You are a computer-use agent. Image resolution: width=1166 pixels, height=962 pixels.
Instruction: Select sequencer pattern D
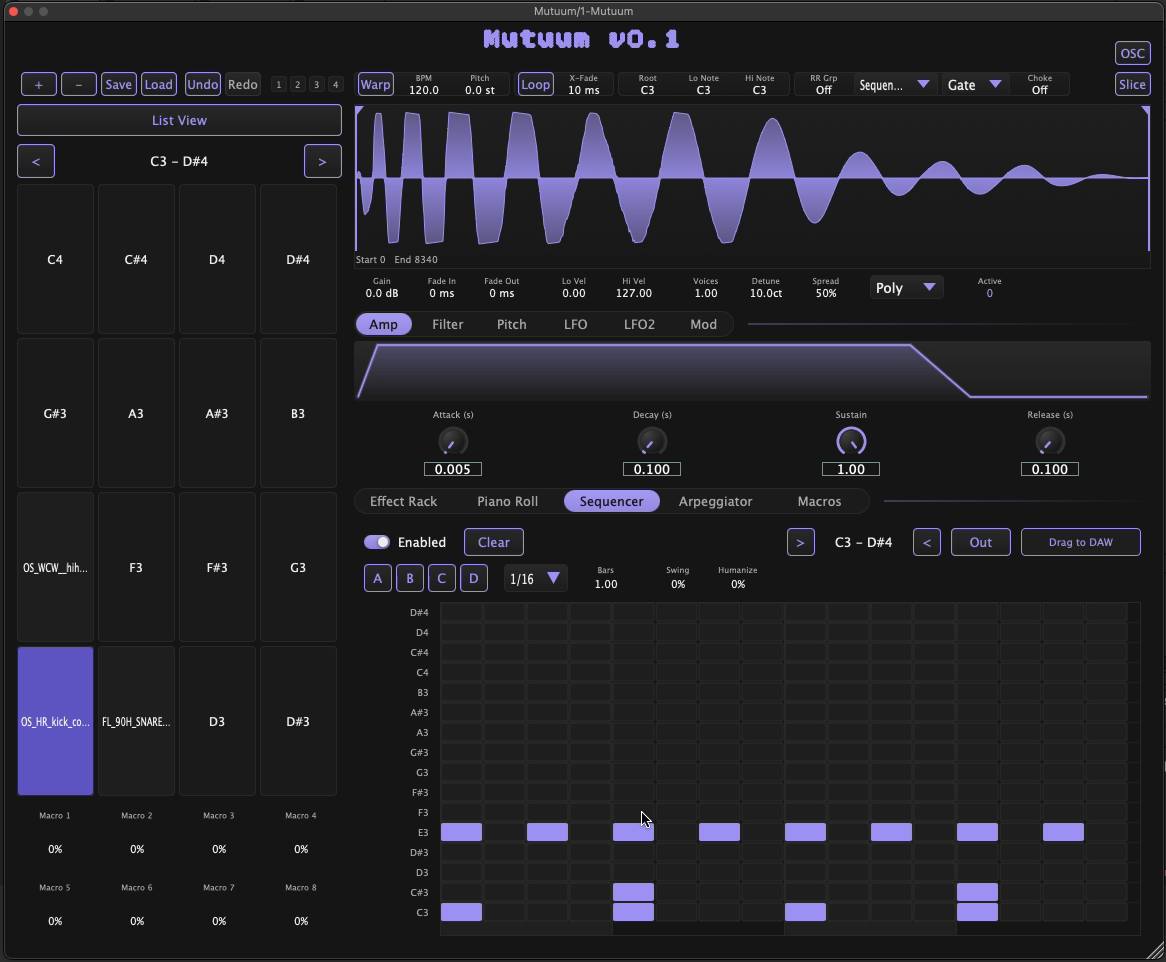pyautogui.click(x=474, y=578)
